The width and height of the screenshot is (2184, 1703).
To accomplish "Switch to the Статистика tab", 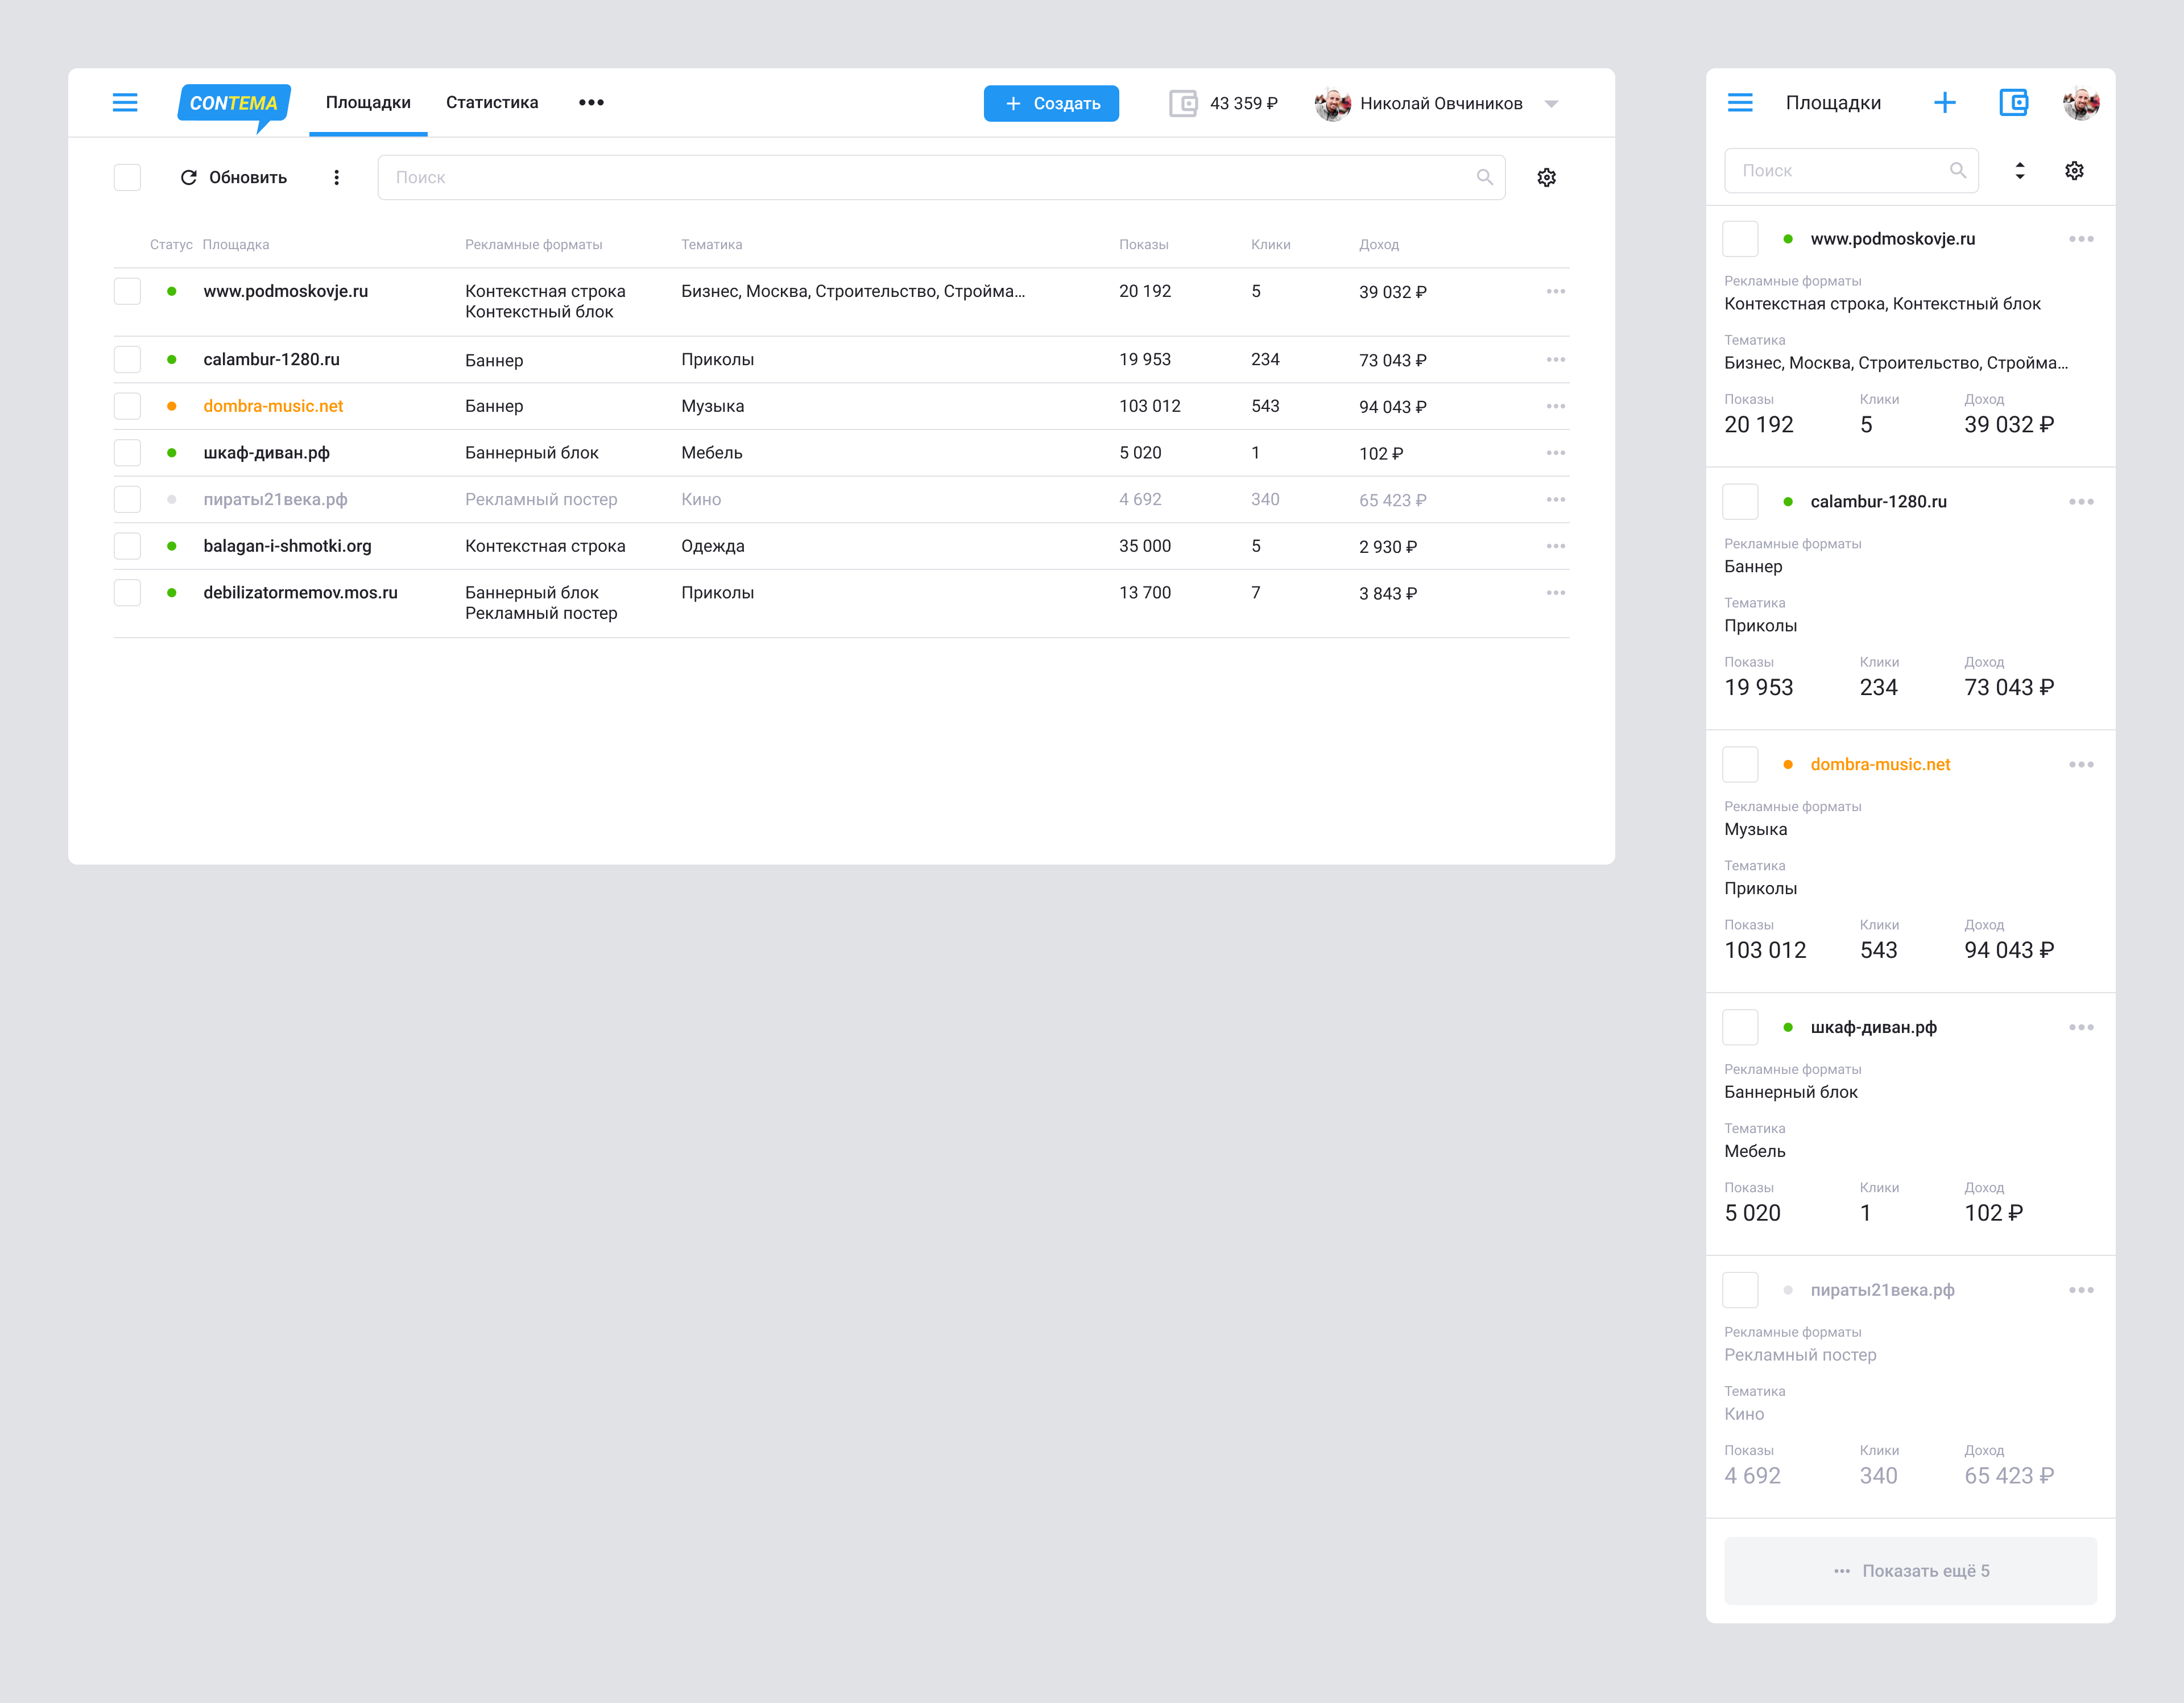I will 492,103.
